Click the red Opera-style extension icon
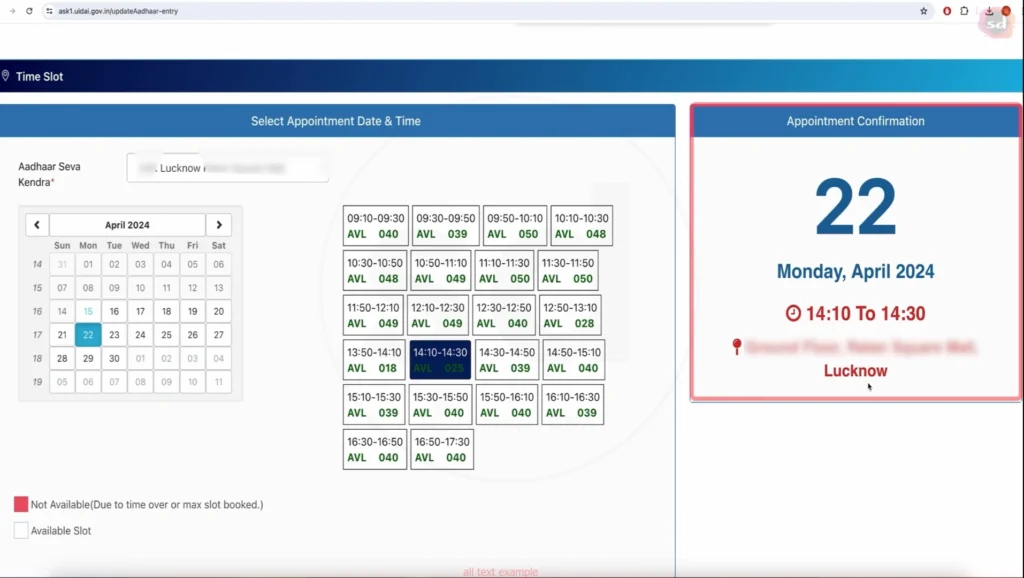Viewport: 1024px width, 578px height. [x=946, y=11]
